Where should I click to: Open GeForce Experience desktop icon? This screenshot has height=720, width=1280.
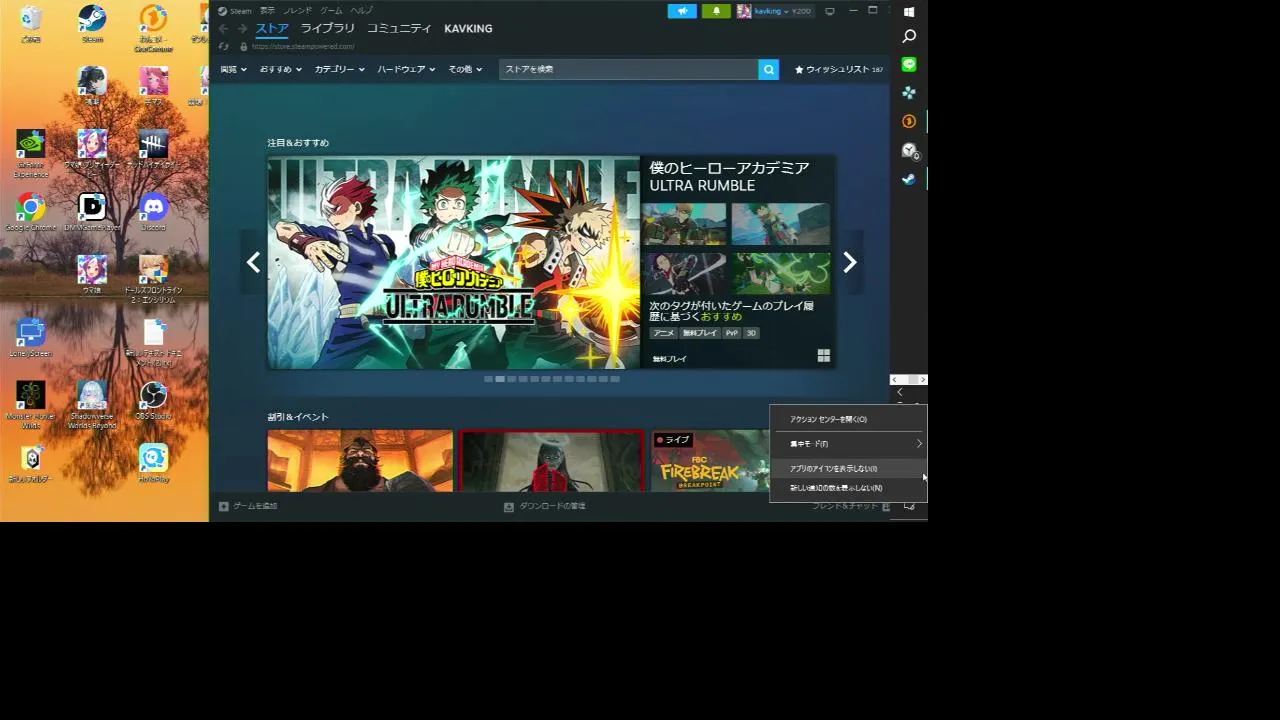point(31,153)
